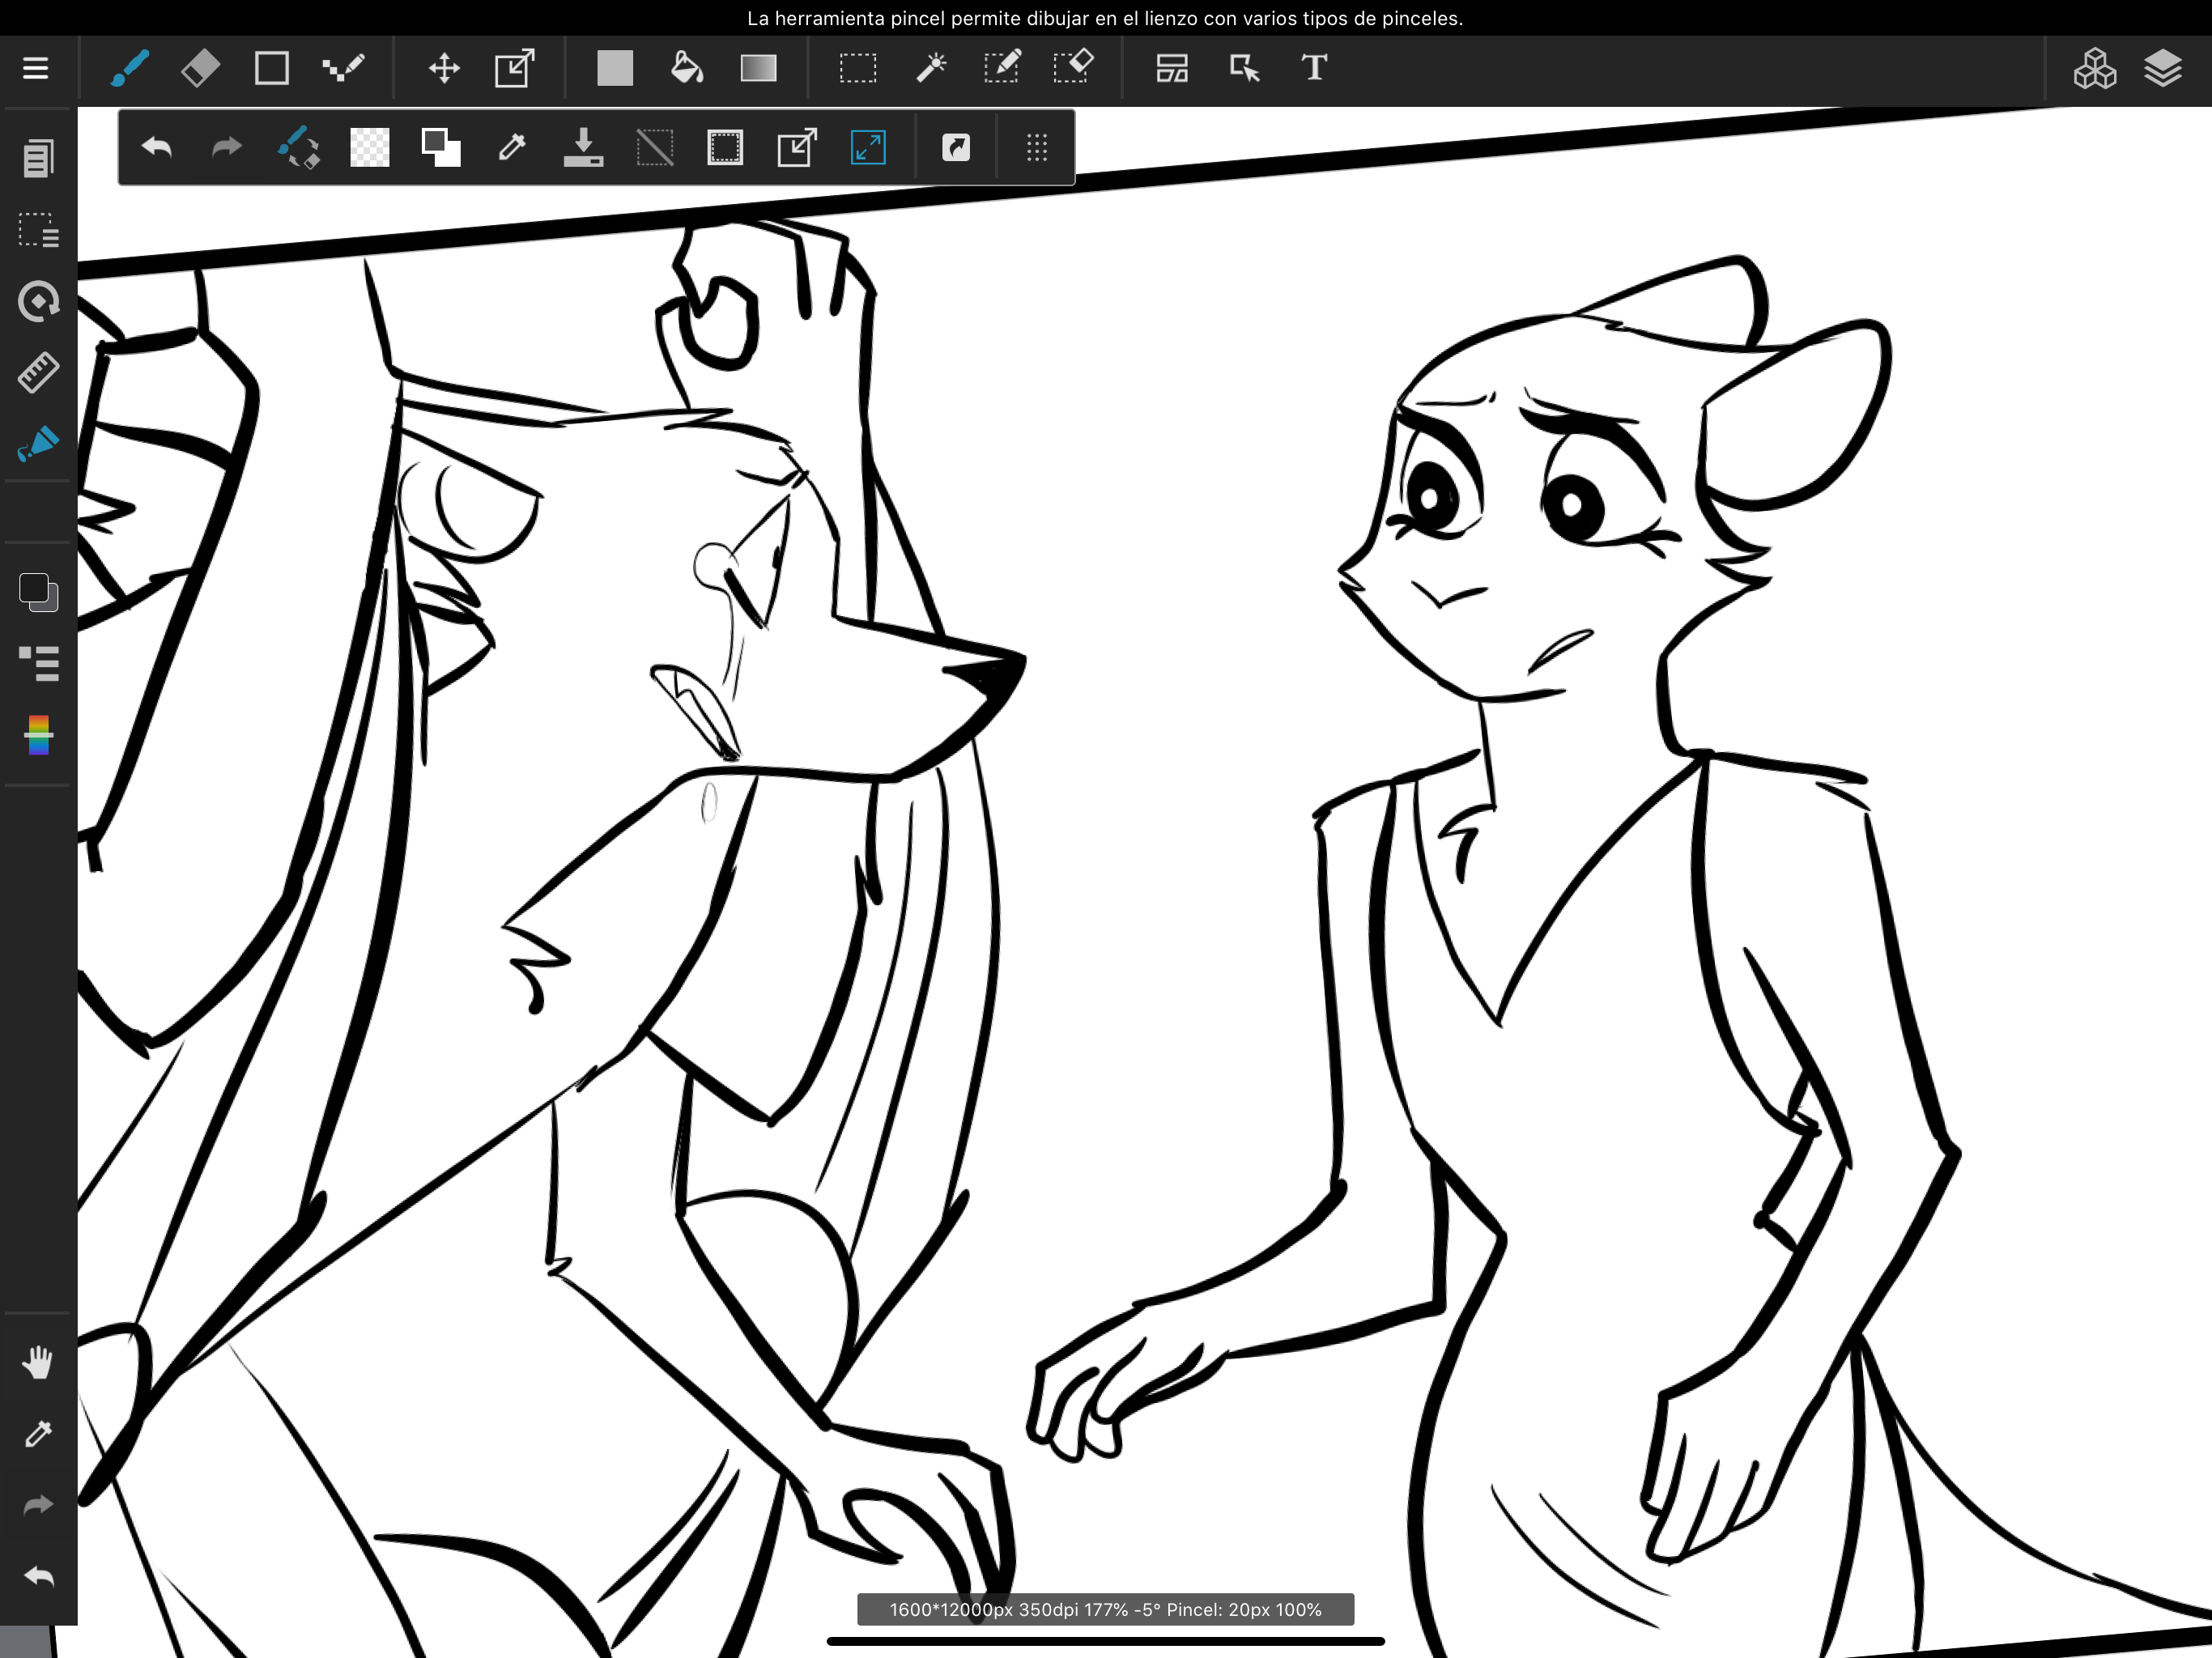The image size is (2212, 1658).
Task: Choose the Move tool
Action: 444,68
